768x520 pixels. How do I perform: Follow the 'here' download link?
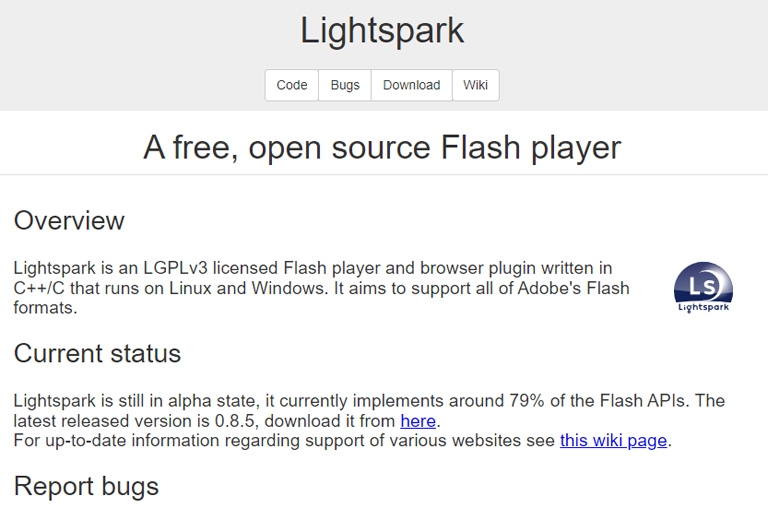(x=418, y=421)
